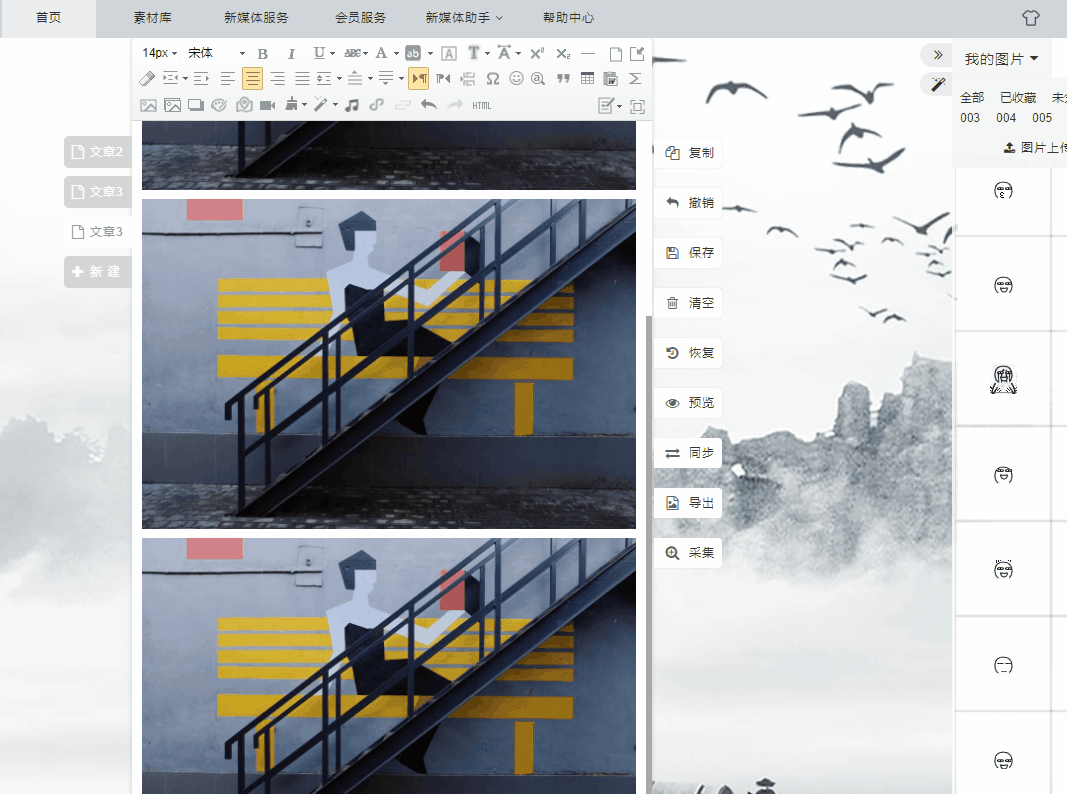Viewport: 1067px width, 794px height.
Task: Click the 采集 button
Action: point(688,553)
